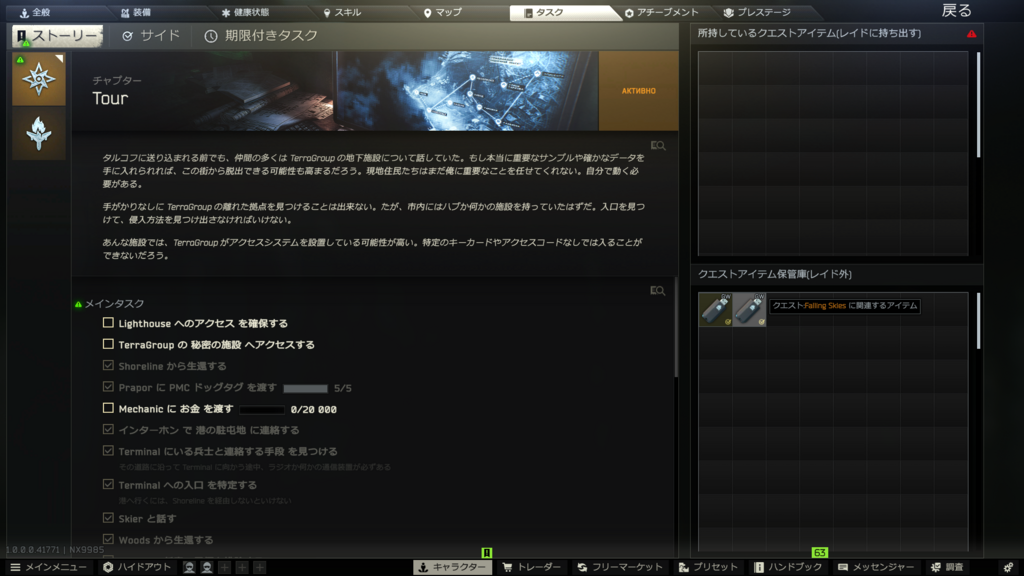Select the Tour chapter compass icon
Viewport: 1024px width, 576px height.
pos(39,79)
